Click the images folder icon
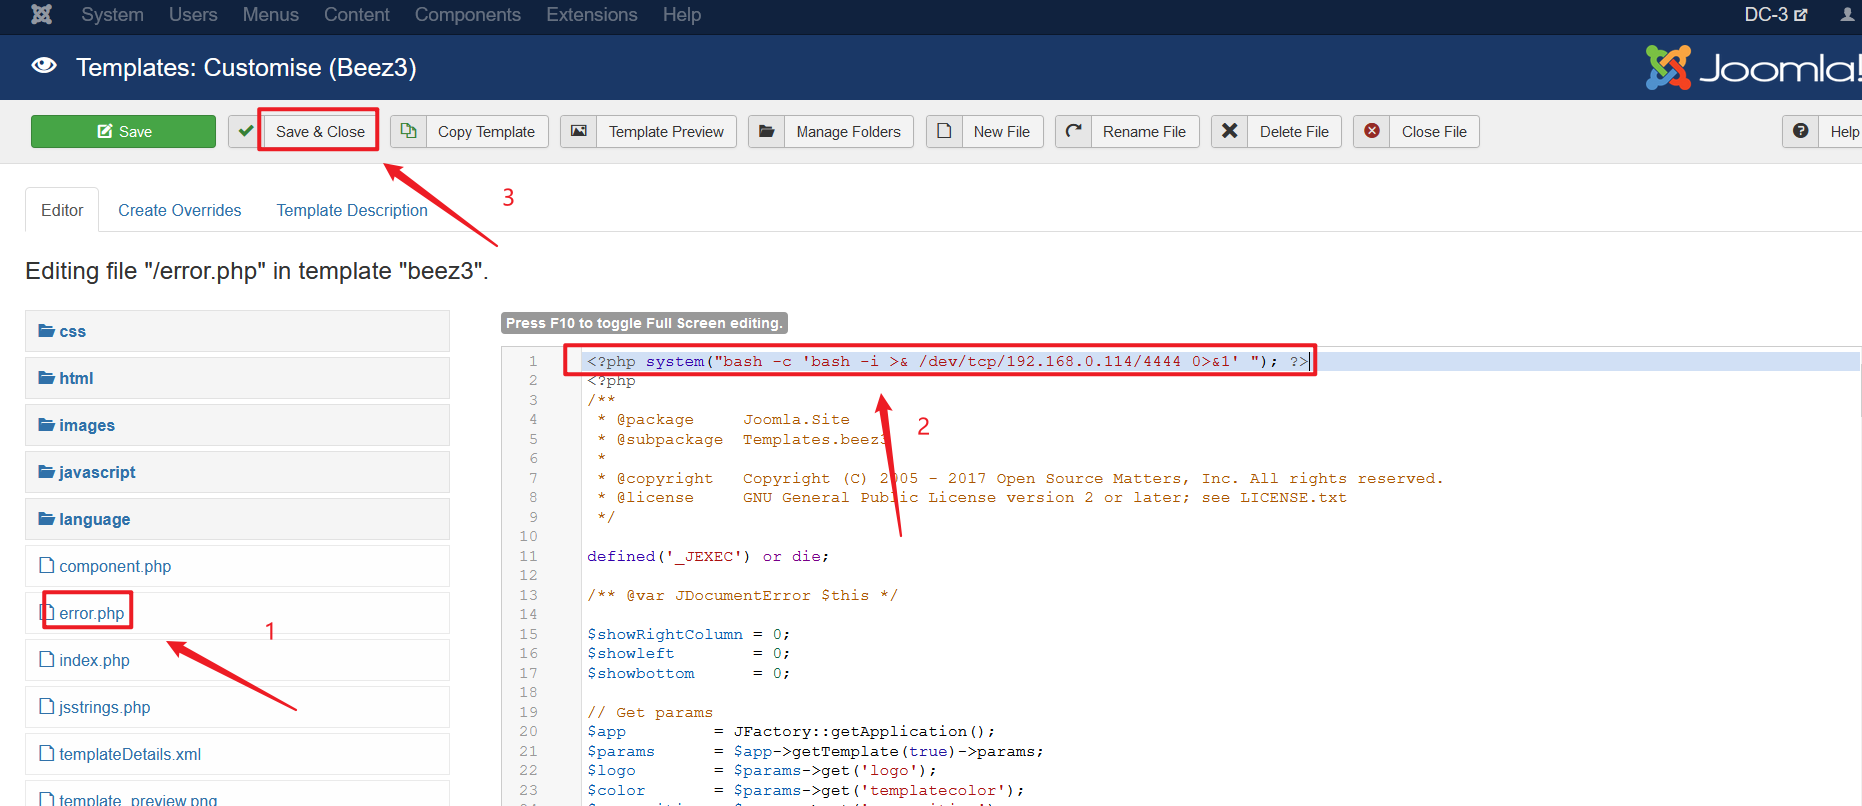The image size is (1862, 806). 46,425
